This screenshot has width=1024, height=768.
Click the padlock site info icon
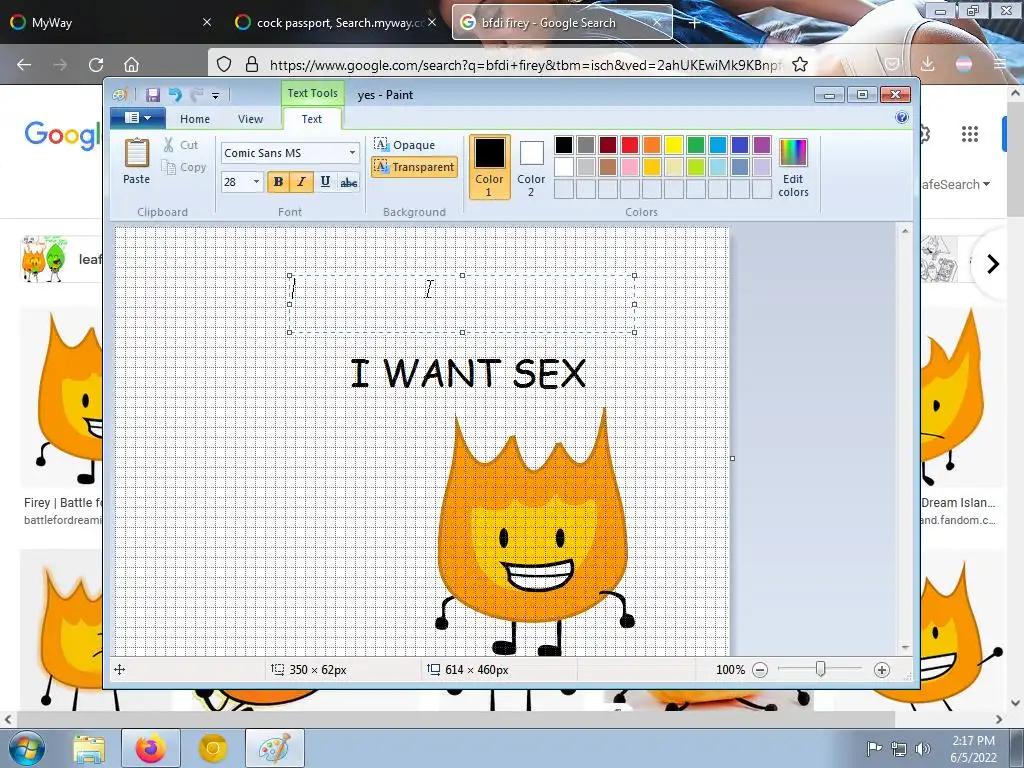pyautogui.click(x=252, y=64)
